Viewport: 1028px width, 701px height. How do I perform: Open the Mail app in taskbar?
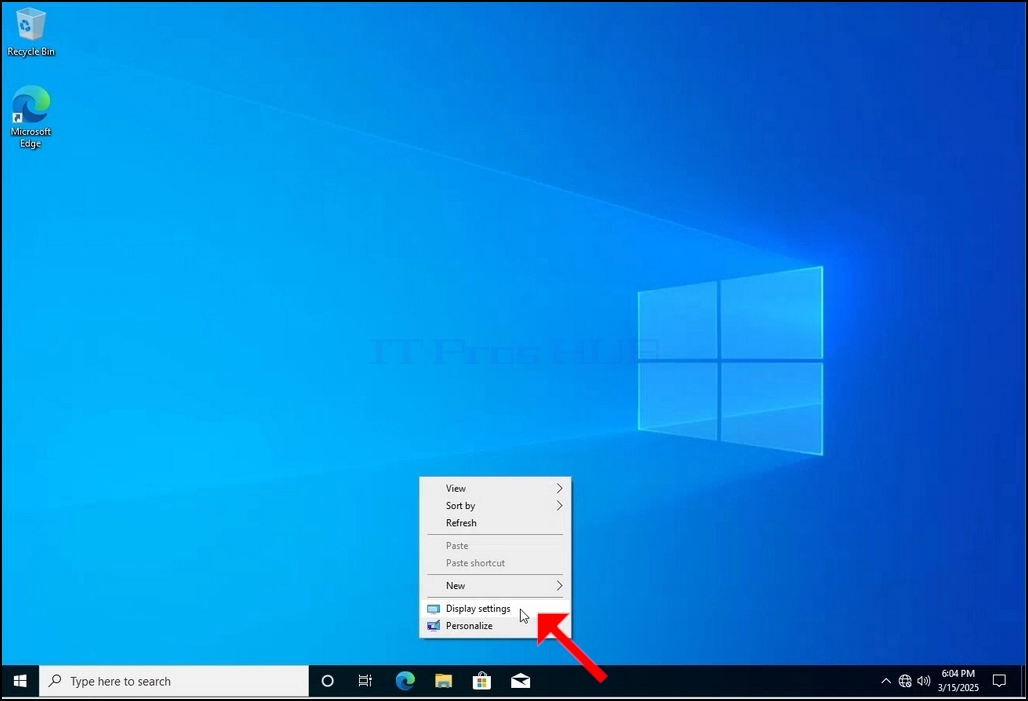pyautogui.click(x=521, y=681)
